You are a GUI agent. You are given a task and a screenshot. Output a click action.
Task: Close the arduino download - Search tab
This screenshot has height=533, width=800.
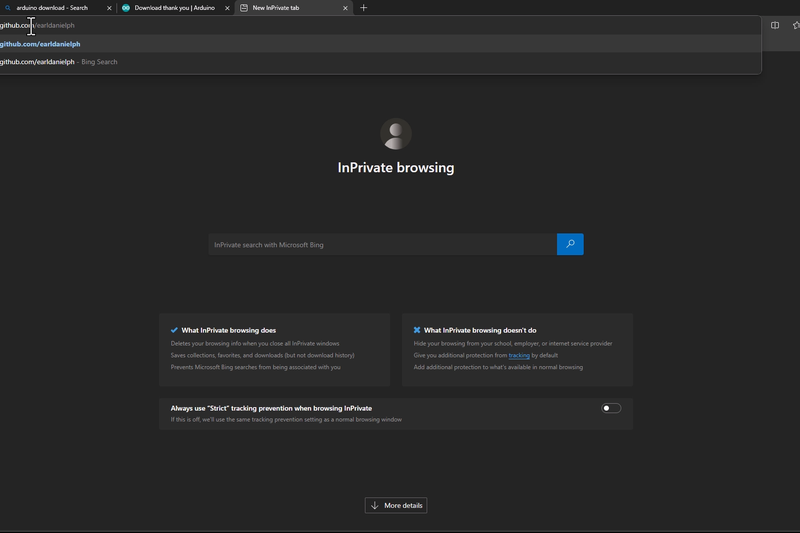pyautogui.click(x=109, y=8)
